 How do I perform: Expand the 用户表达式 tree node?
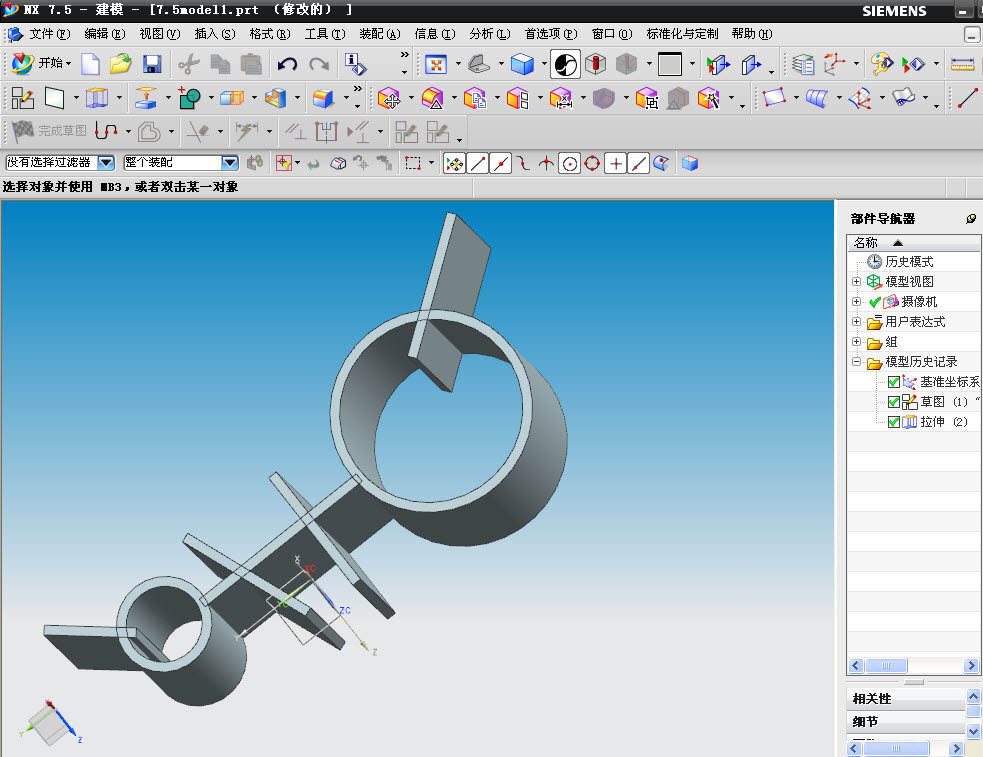coord(856,321)
